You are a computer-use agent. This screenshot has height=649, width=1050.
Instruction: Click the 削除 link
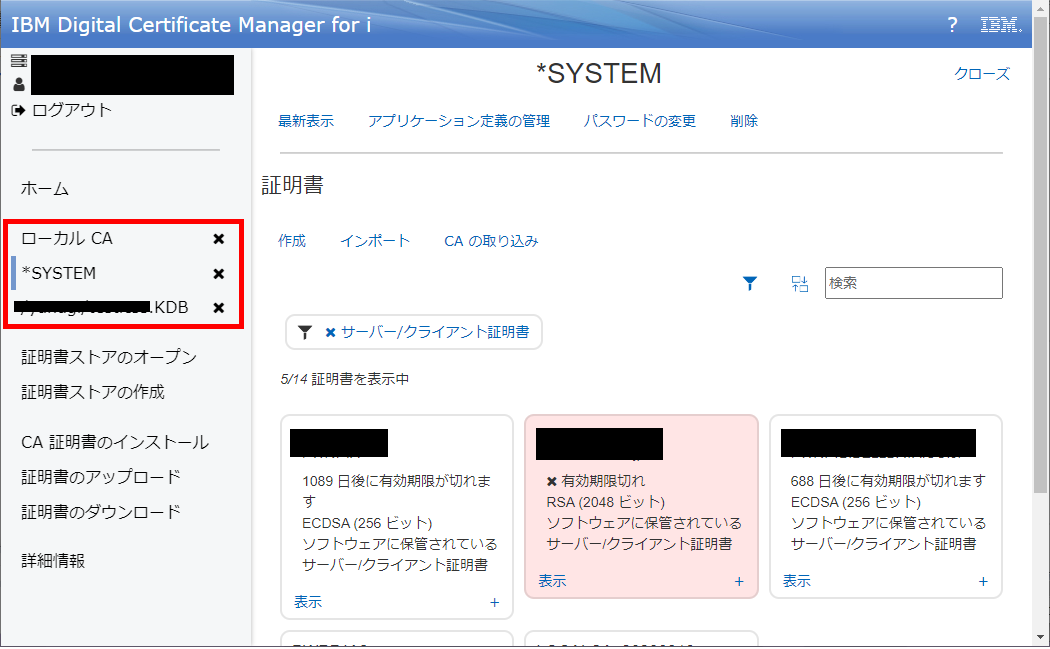click(x=744, y=121)
